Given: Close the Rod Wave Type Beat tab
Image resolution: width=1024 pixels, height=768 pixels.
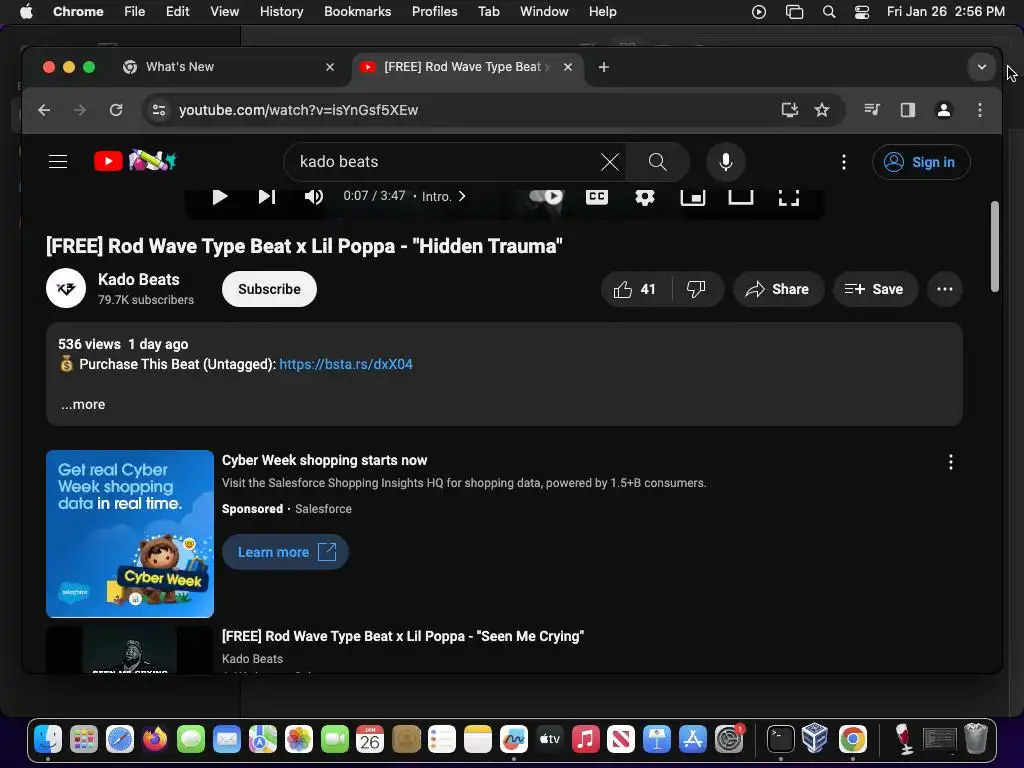Looking at the screenshot, I should click(568, 67).
